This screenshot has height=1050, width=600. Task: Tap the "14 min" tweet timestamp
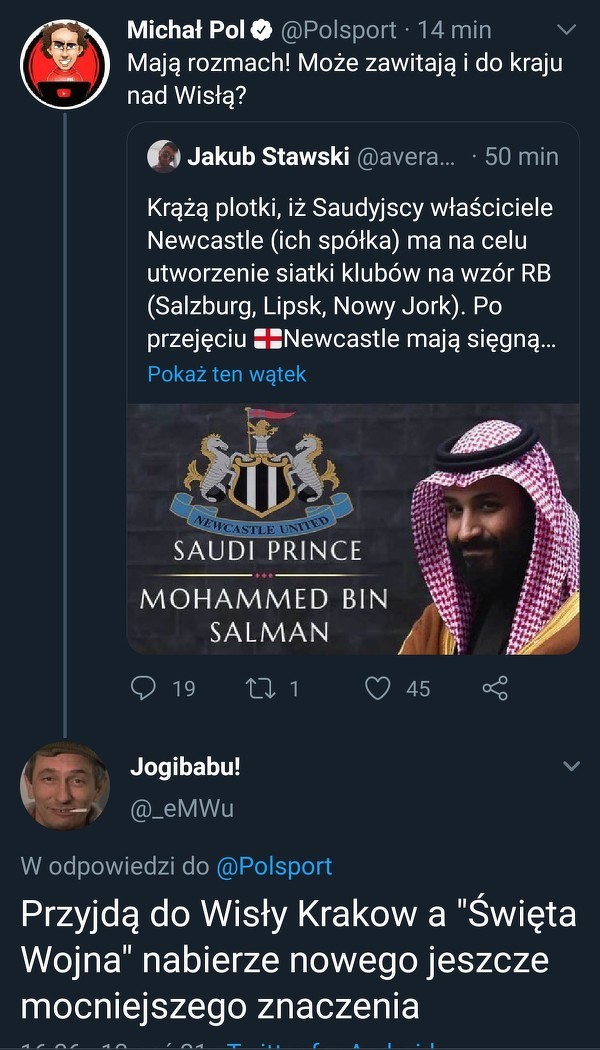(462, 31)
